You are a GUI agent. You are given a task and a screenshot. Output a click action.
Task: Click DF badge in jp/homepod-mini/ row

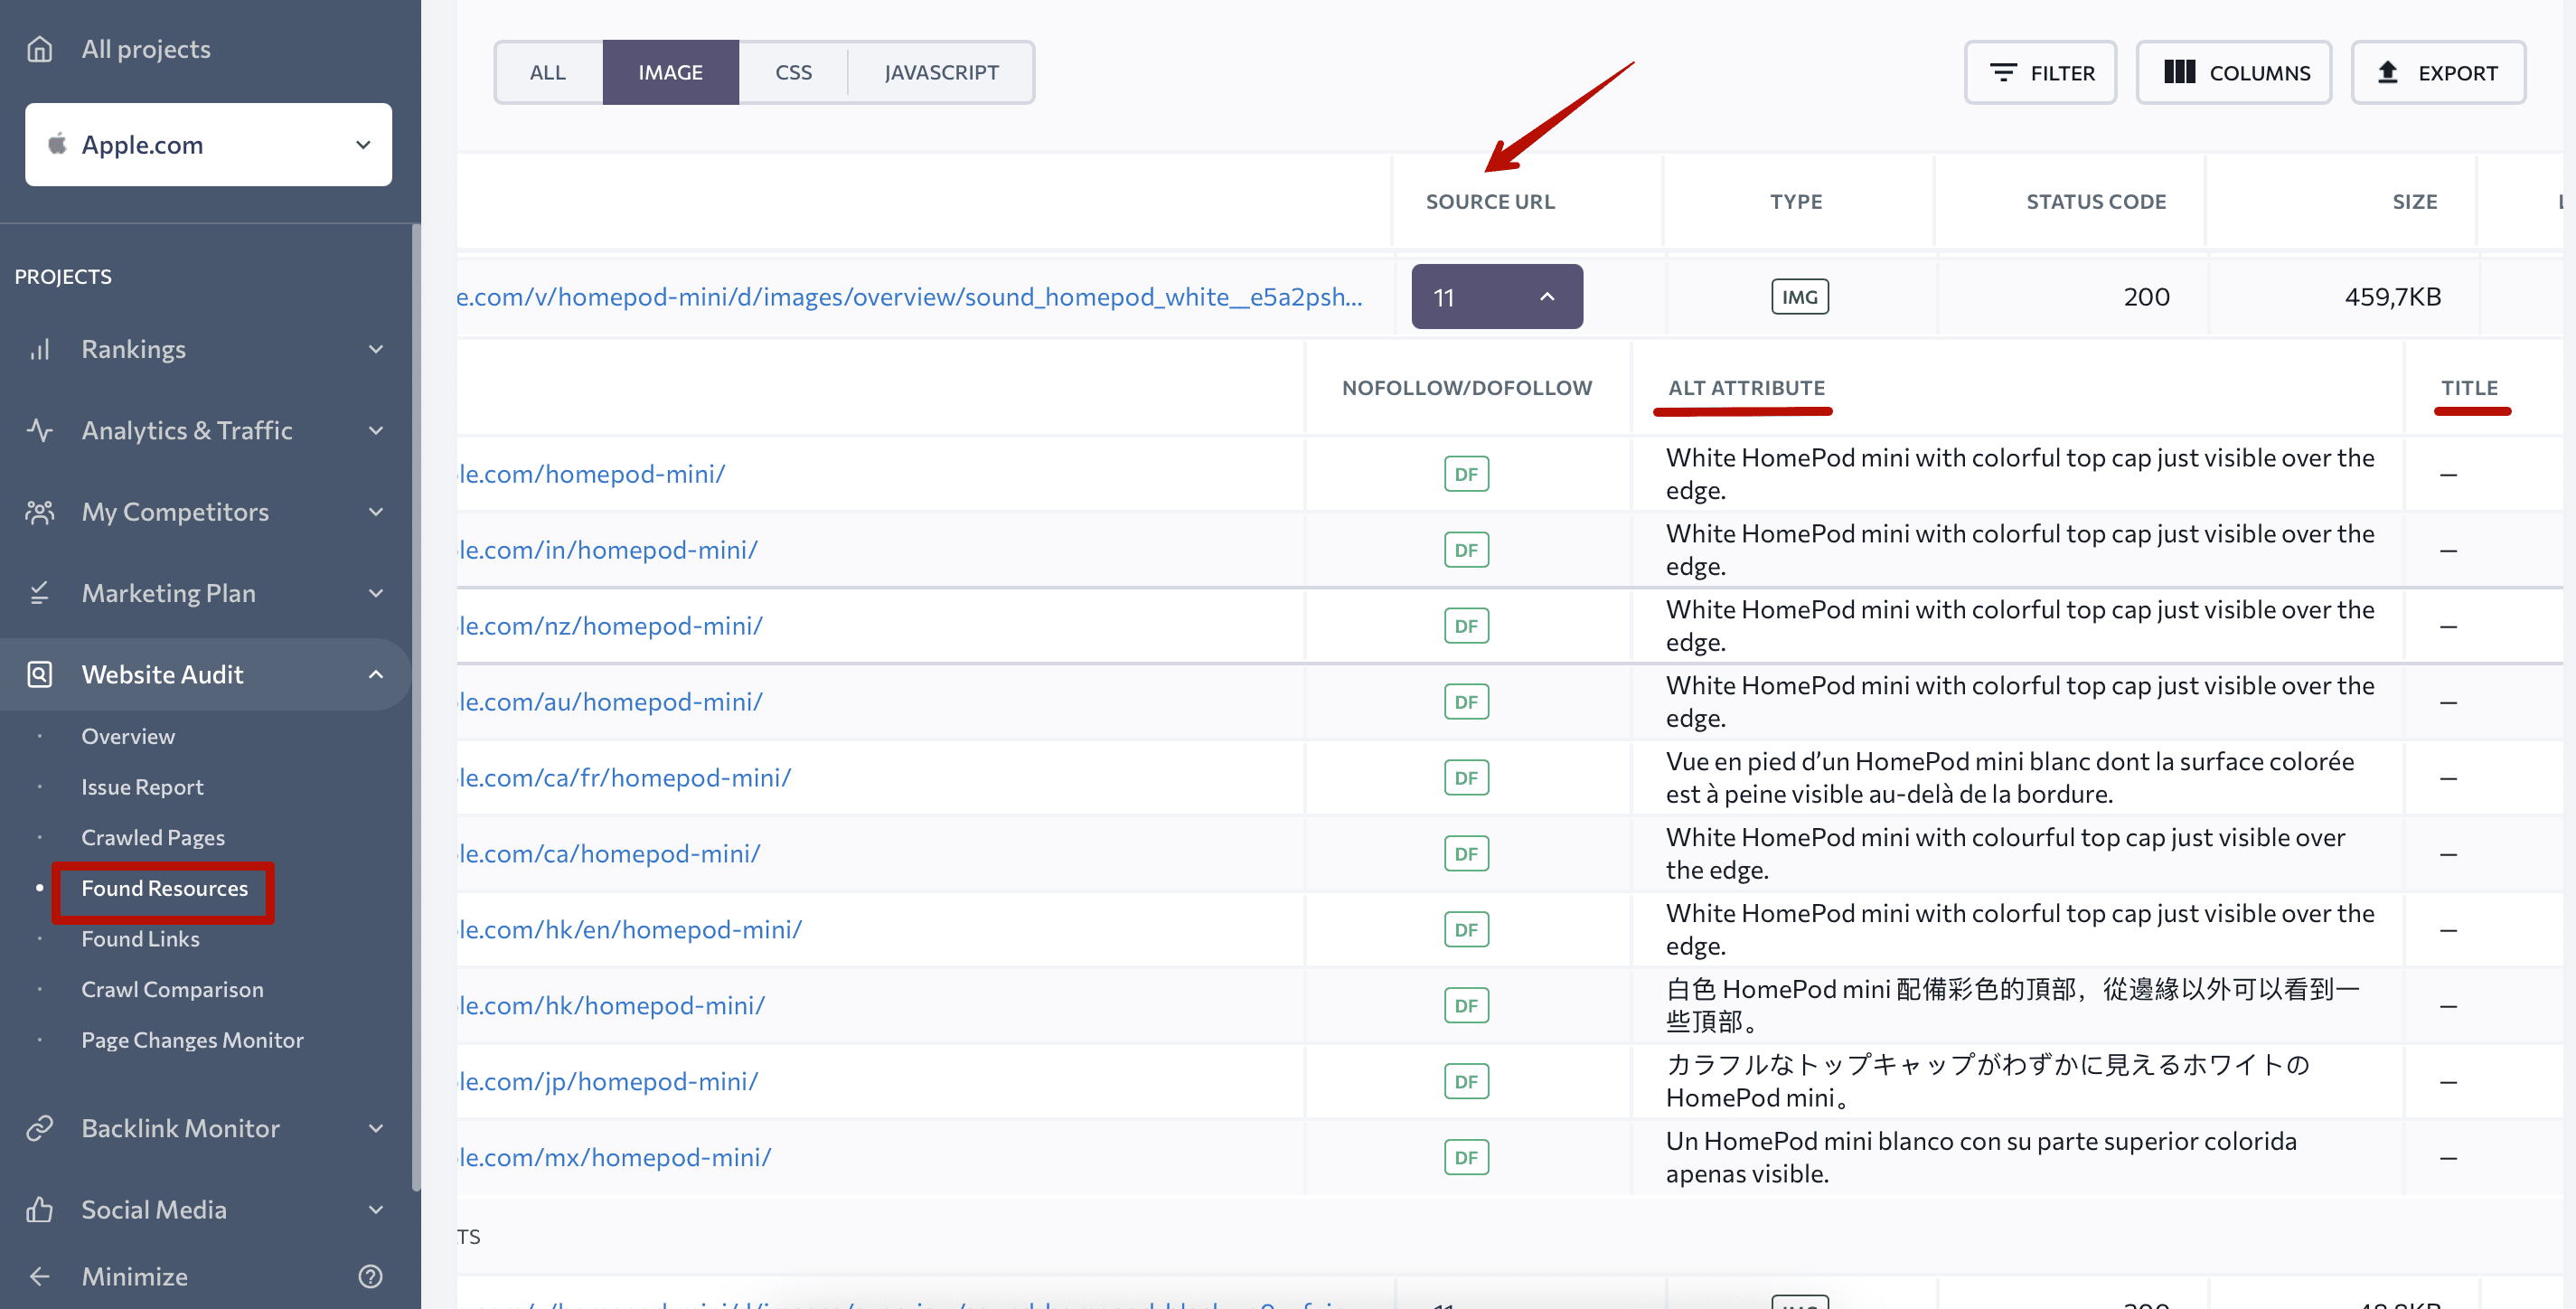pyautogui.click(x=1466, y=1082)
